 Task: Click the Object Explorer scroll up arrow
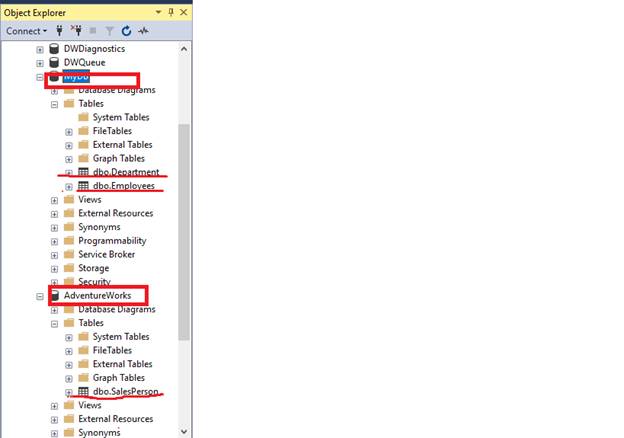(184, 49)
